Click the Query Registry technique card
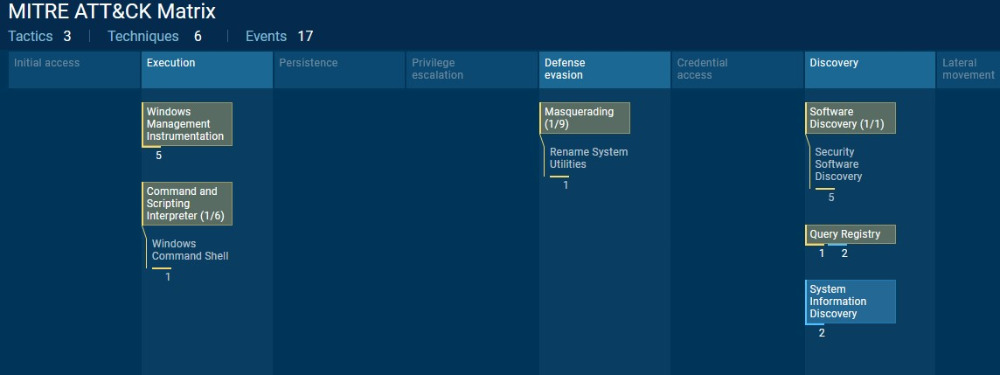The image size is (1000, 375). [850, 234]
